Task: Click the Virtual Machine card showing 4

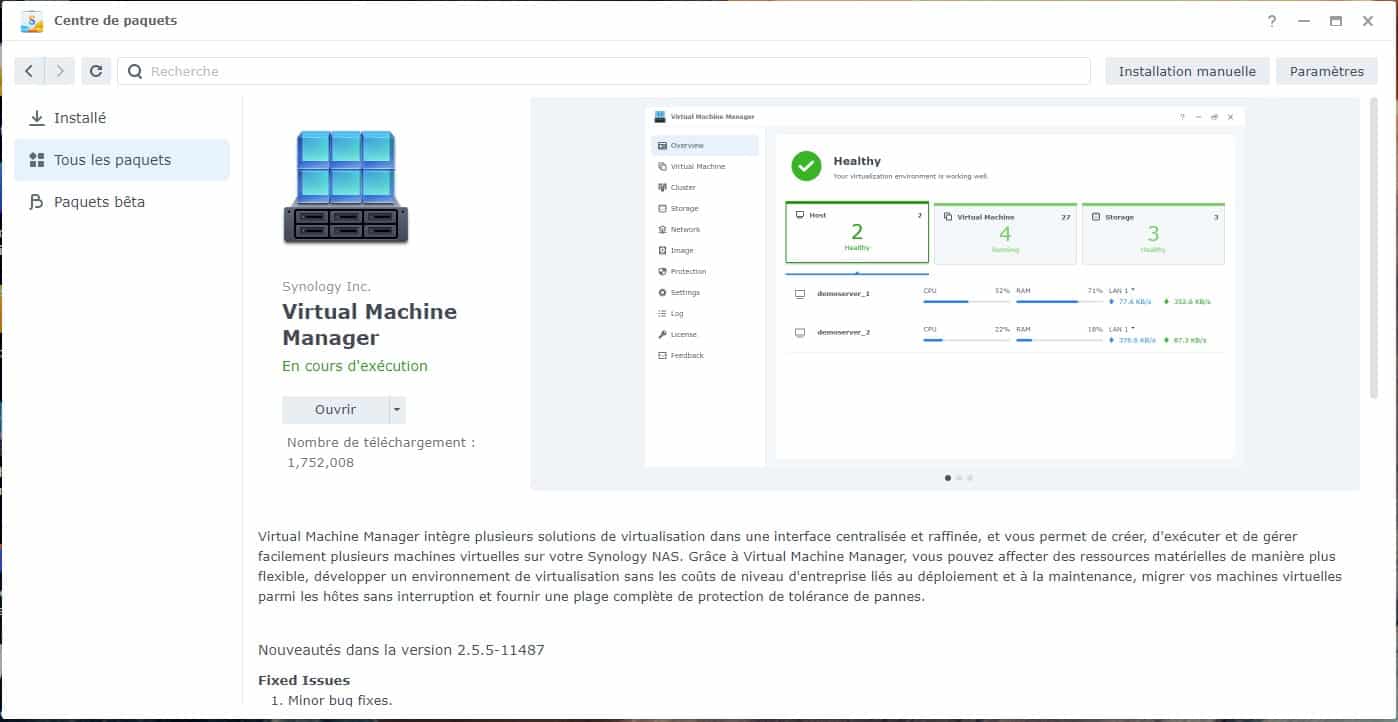Action: click(x=1005, y=234)
